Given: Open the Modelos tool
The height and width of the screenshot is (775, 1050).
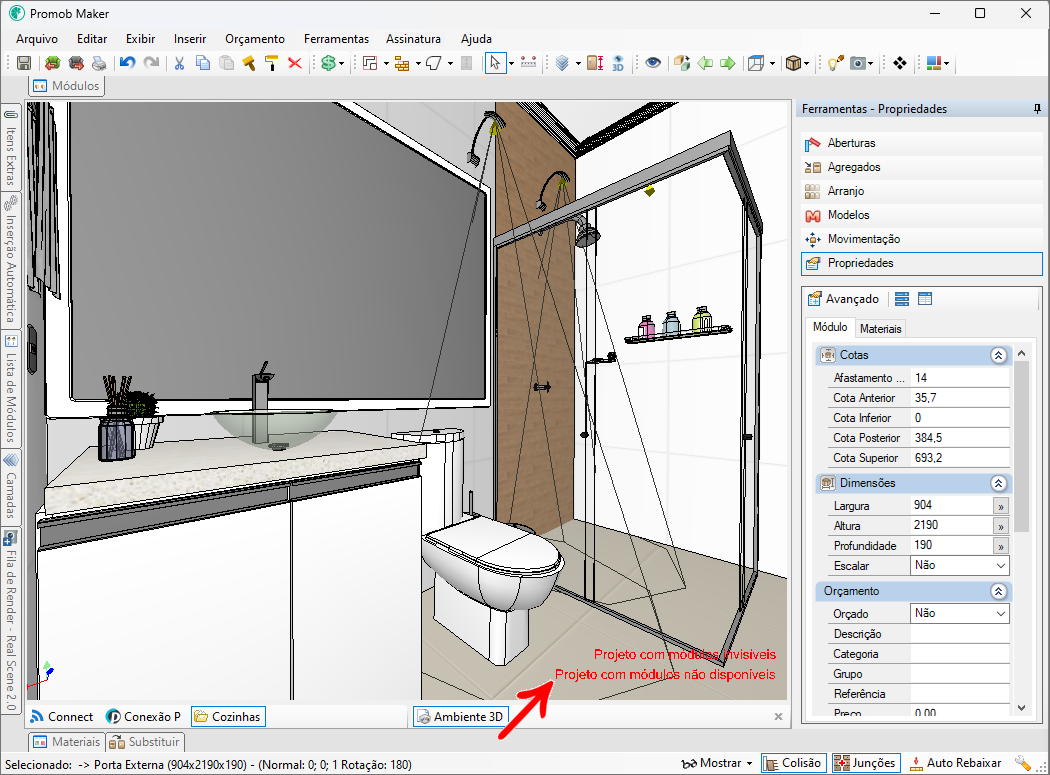Looking at the screenshot, I should [x=921, y=215].
